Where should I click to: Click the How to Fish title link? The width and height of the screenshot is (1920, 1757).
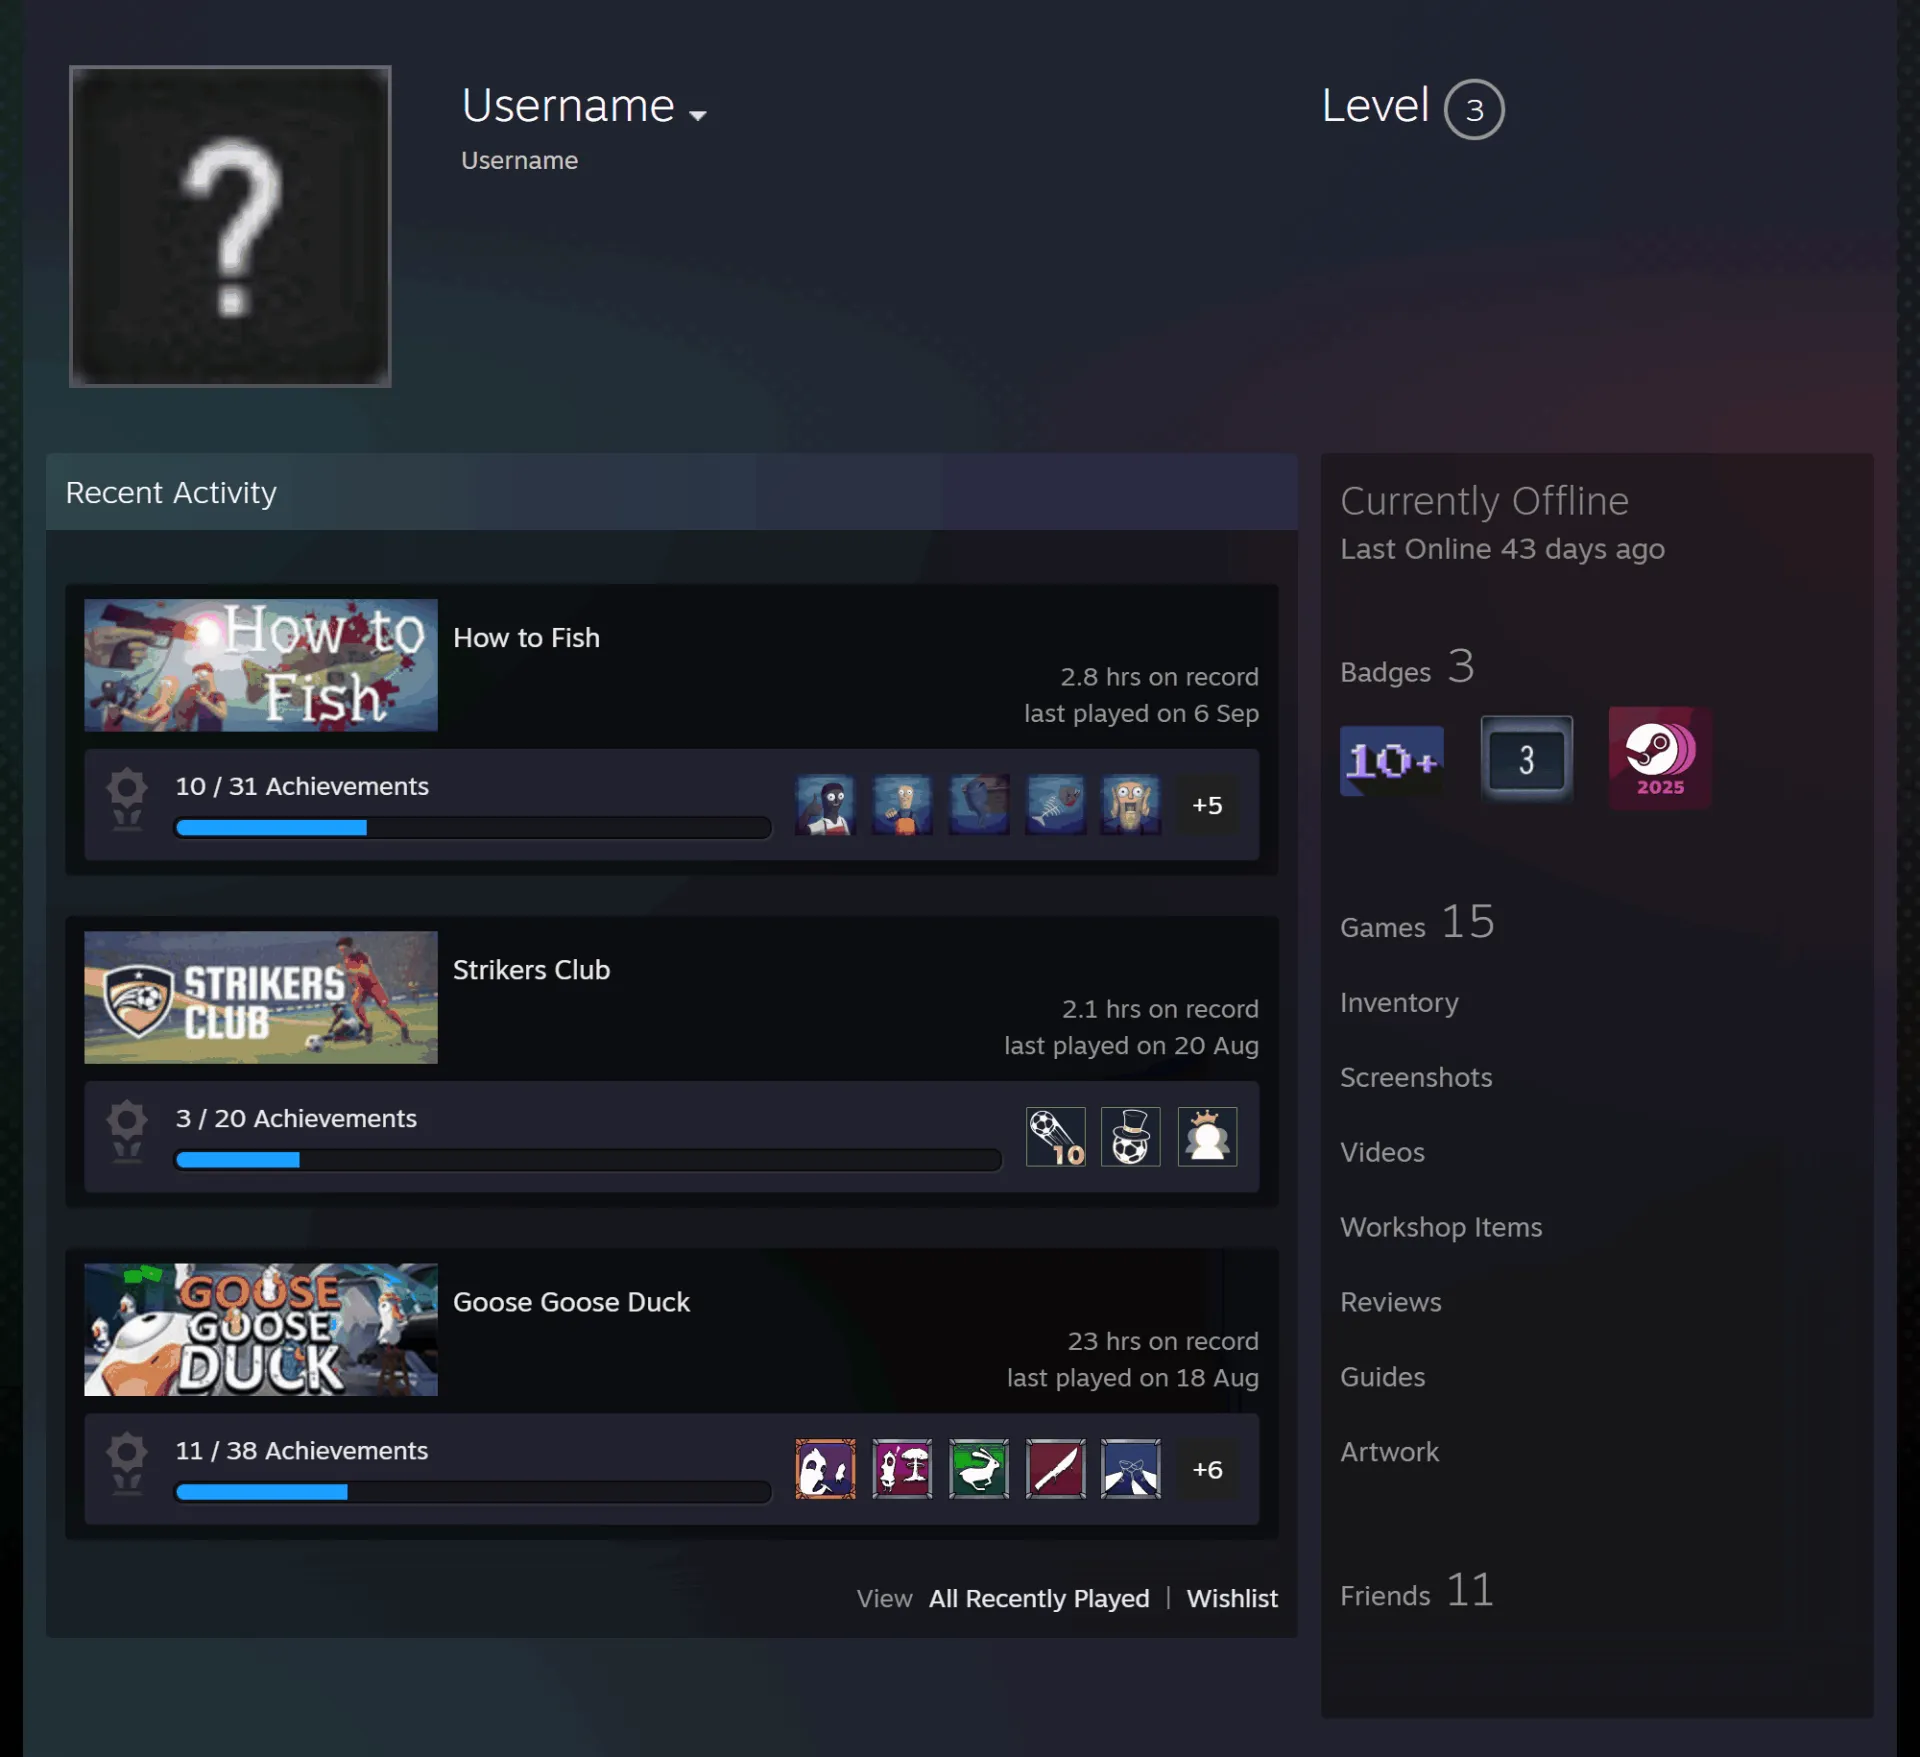[x=526, y=638]
